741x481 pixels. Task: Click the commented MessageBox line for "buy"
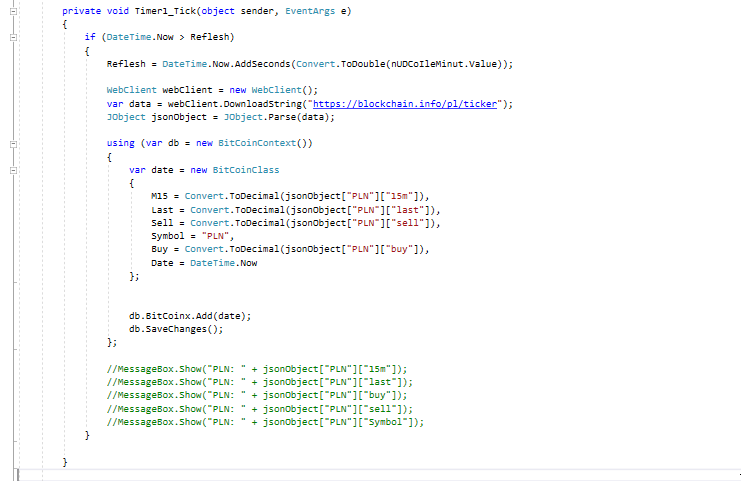[x=257, y=395]
